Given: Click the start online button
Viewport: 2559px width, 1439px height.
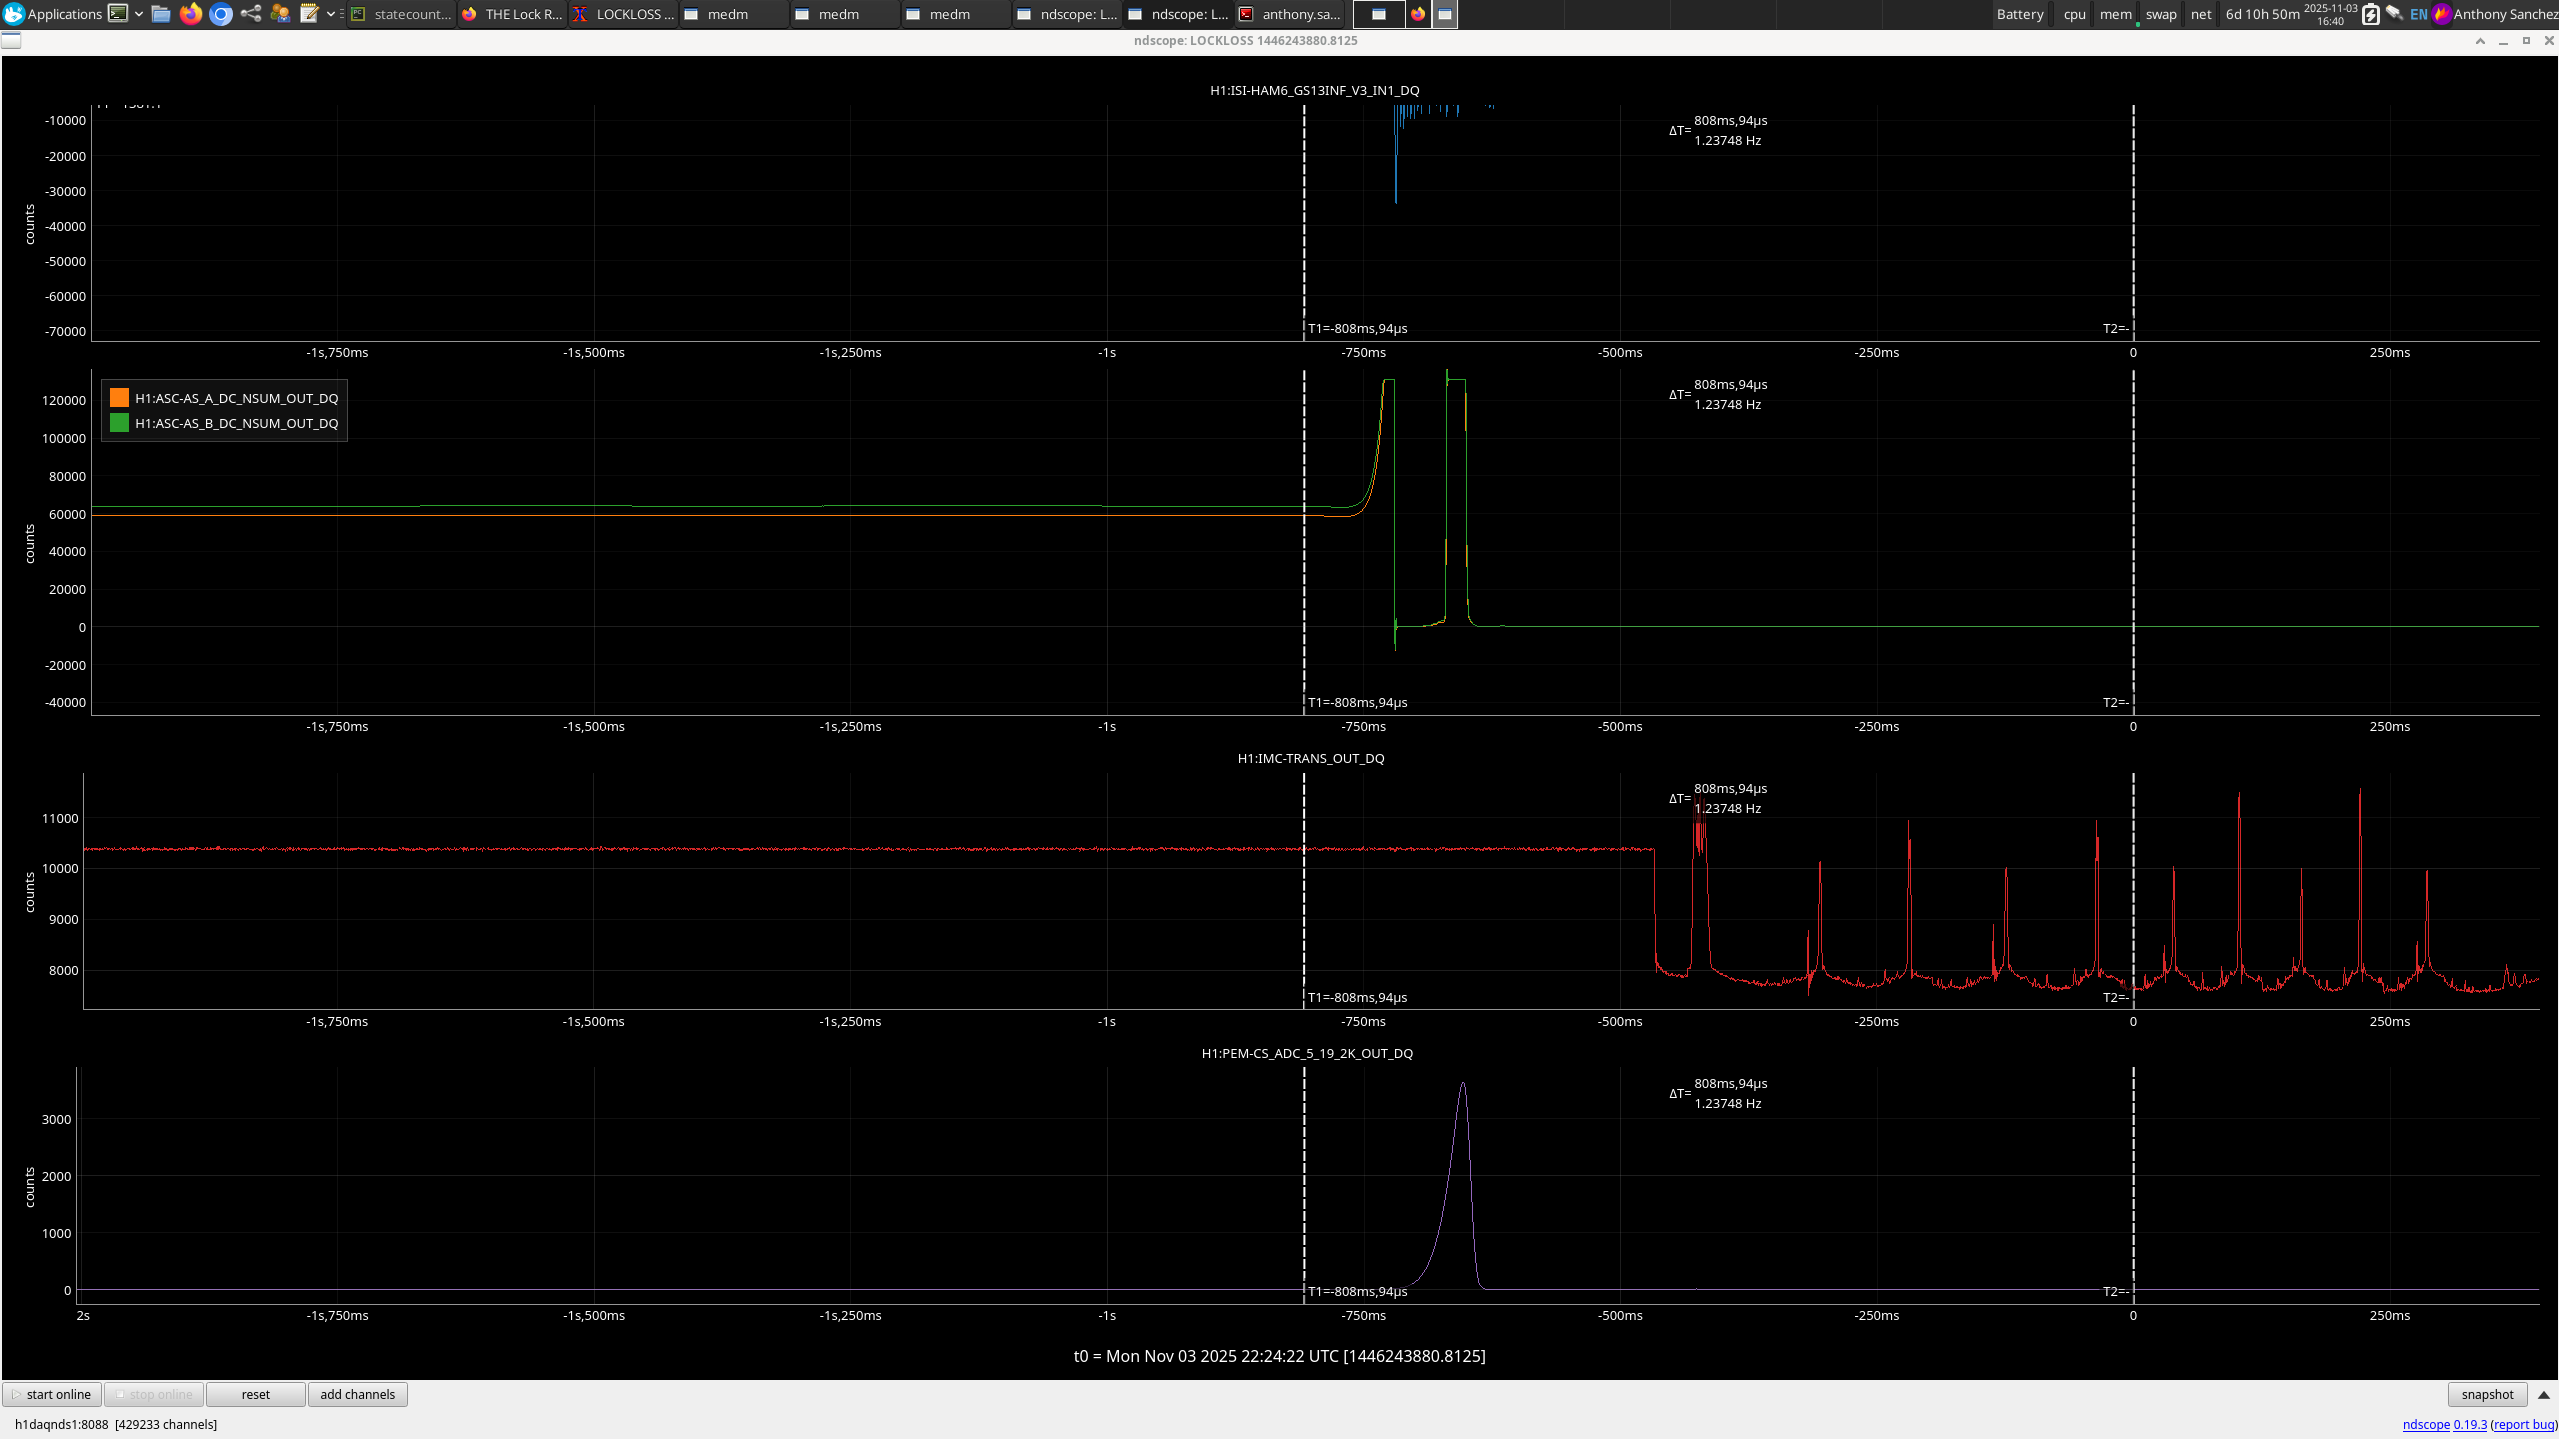Looking at the screenshot, I should [x=52, y=1395].
